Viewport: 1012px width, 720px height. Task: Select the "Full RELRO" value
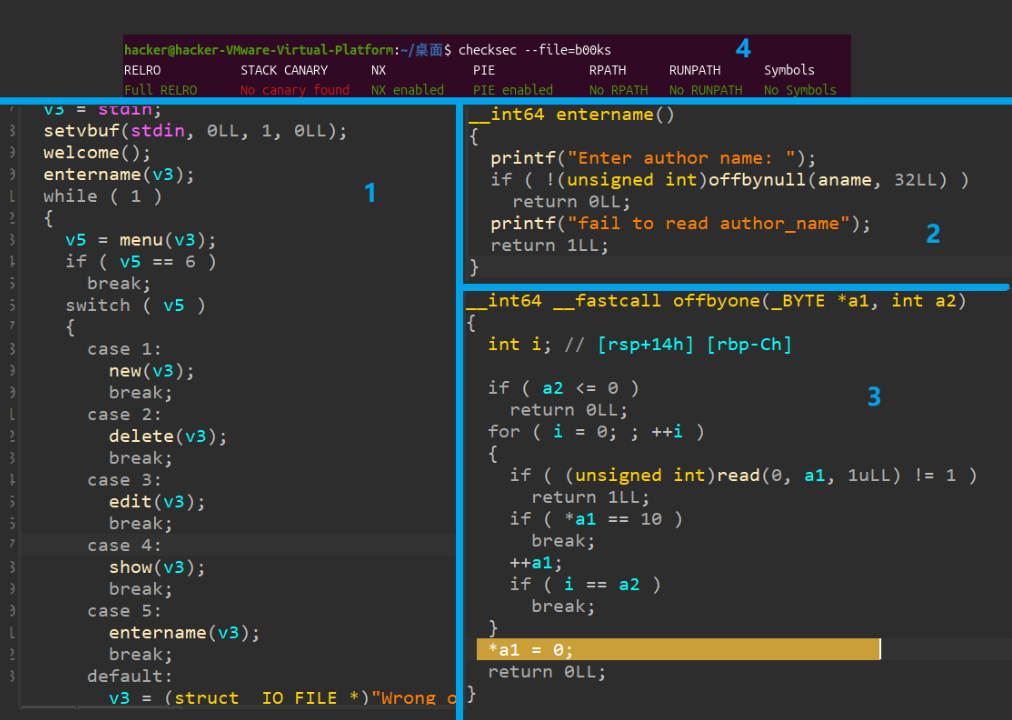tap(161, 90)
